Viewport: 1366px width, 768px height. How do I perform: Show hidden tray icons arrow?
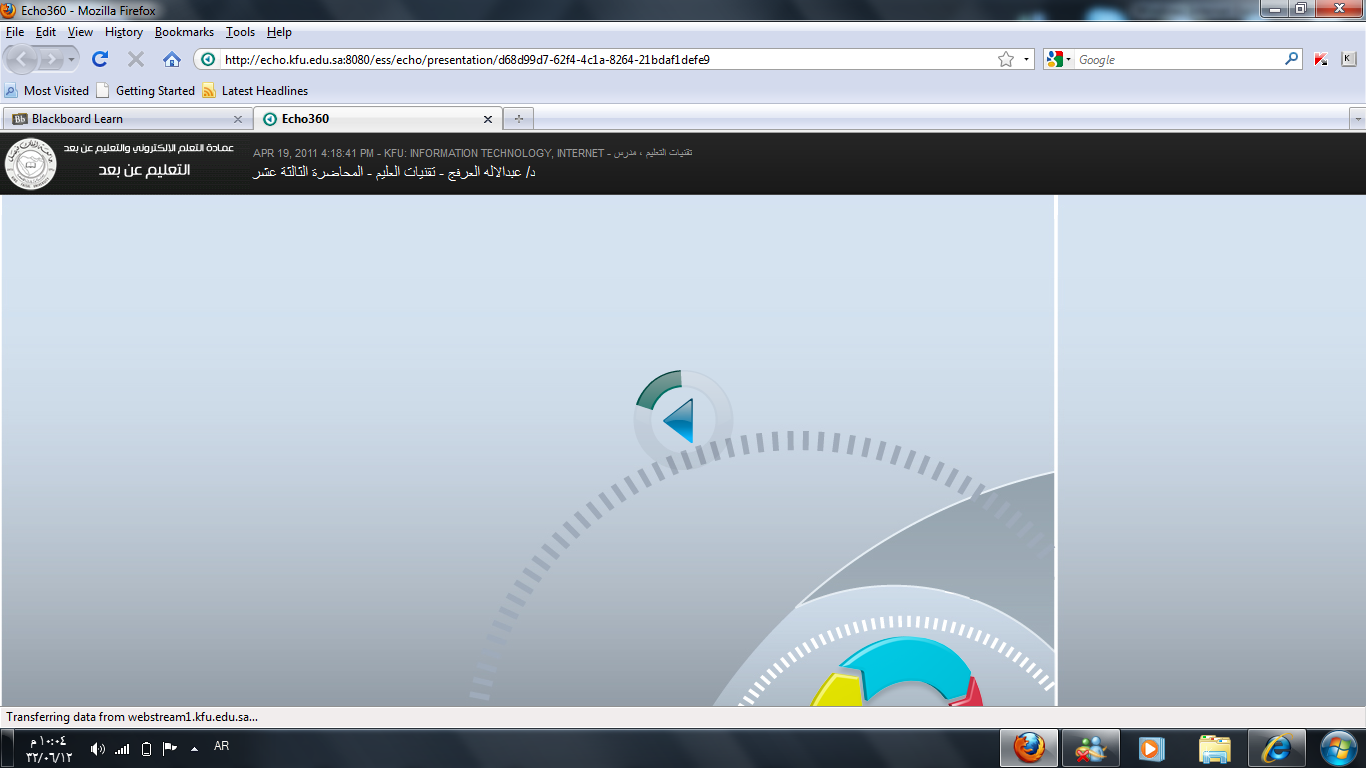pyautogui.click(x=194, y=748)
